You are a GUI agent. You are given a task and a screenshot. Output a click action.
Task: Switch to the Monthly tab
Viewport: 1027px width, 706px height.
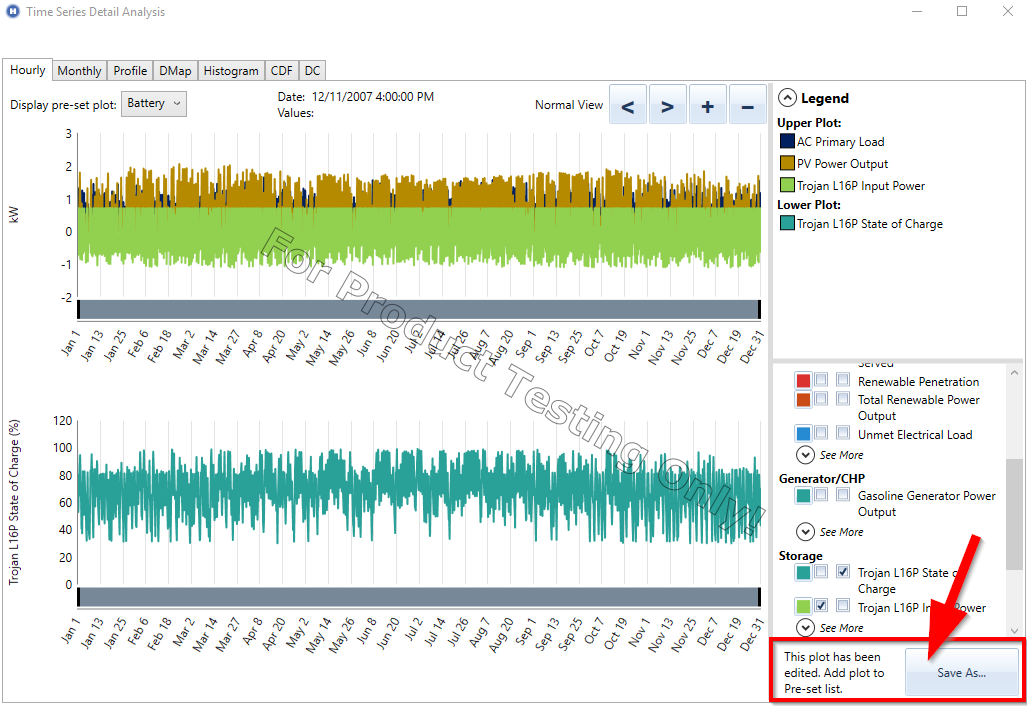pyautogui.click(x=79, y=70)
